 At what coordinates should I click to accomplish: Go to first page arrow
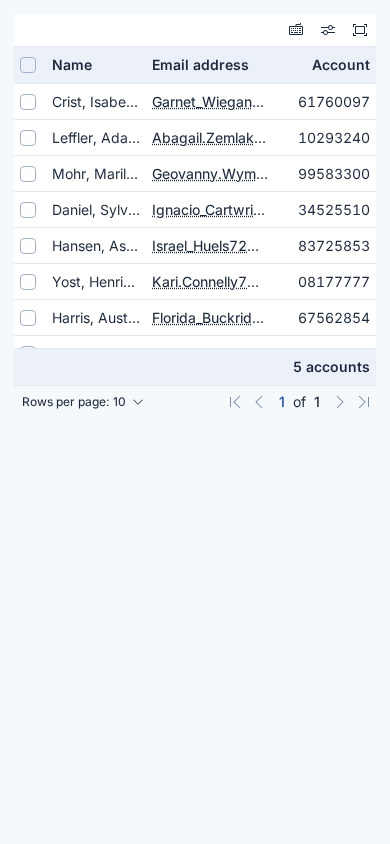coord(235,402)
